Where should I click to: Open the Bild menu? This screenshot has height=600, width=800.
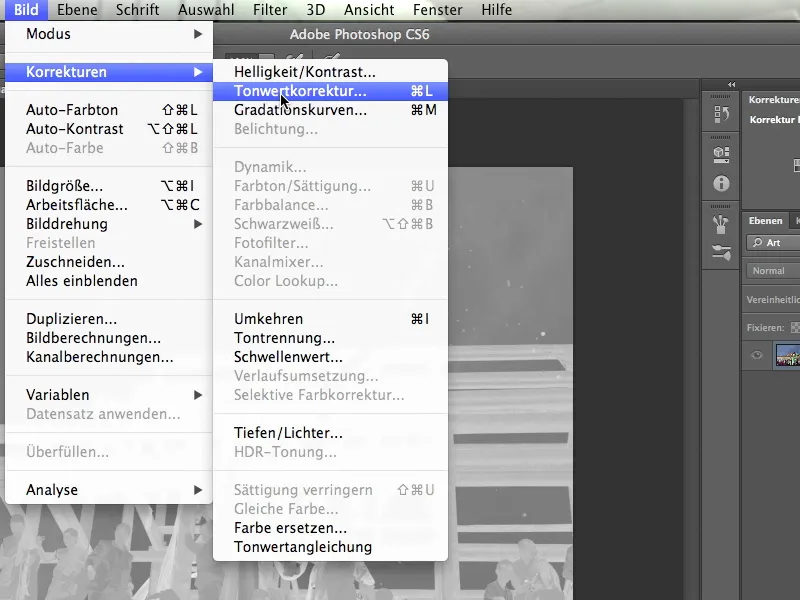pyautogui.click(x=26, y=10)
